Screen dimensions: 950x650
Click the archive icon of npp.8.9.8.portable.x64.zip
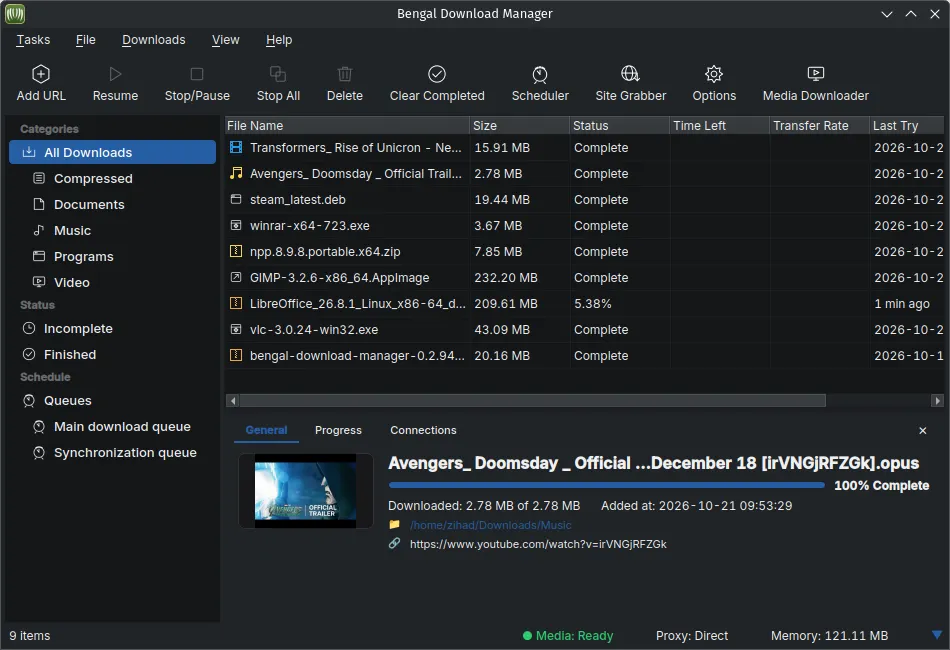[x=236, y=251]
